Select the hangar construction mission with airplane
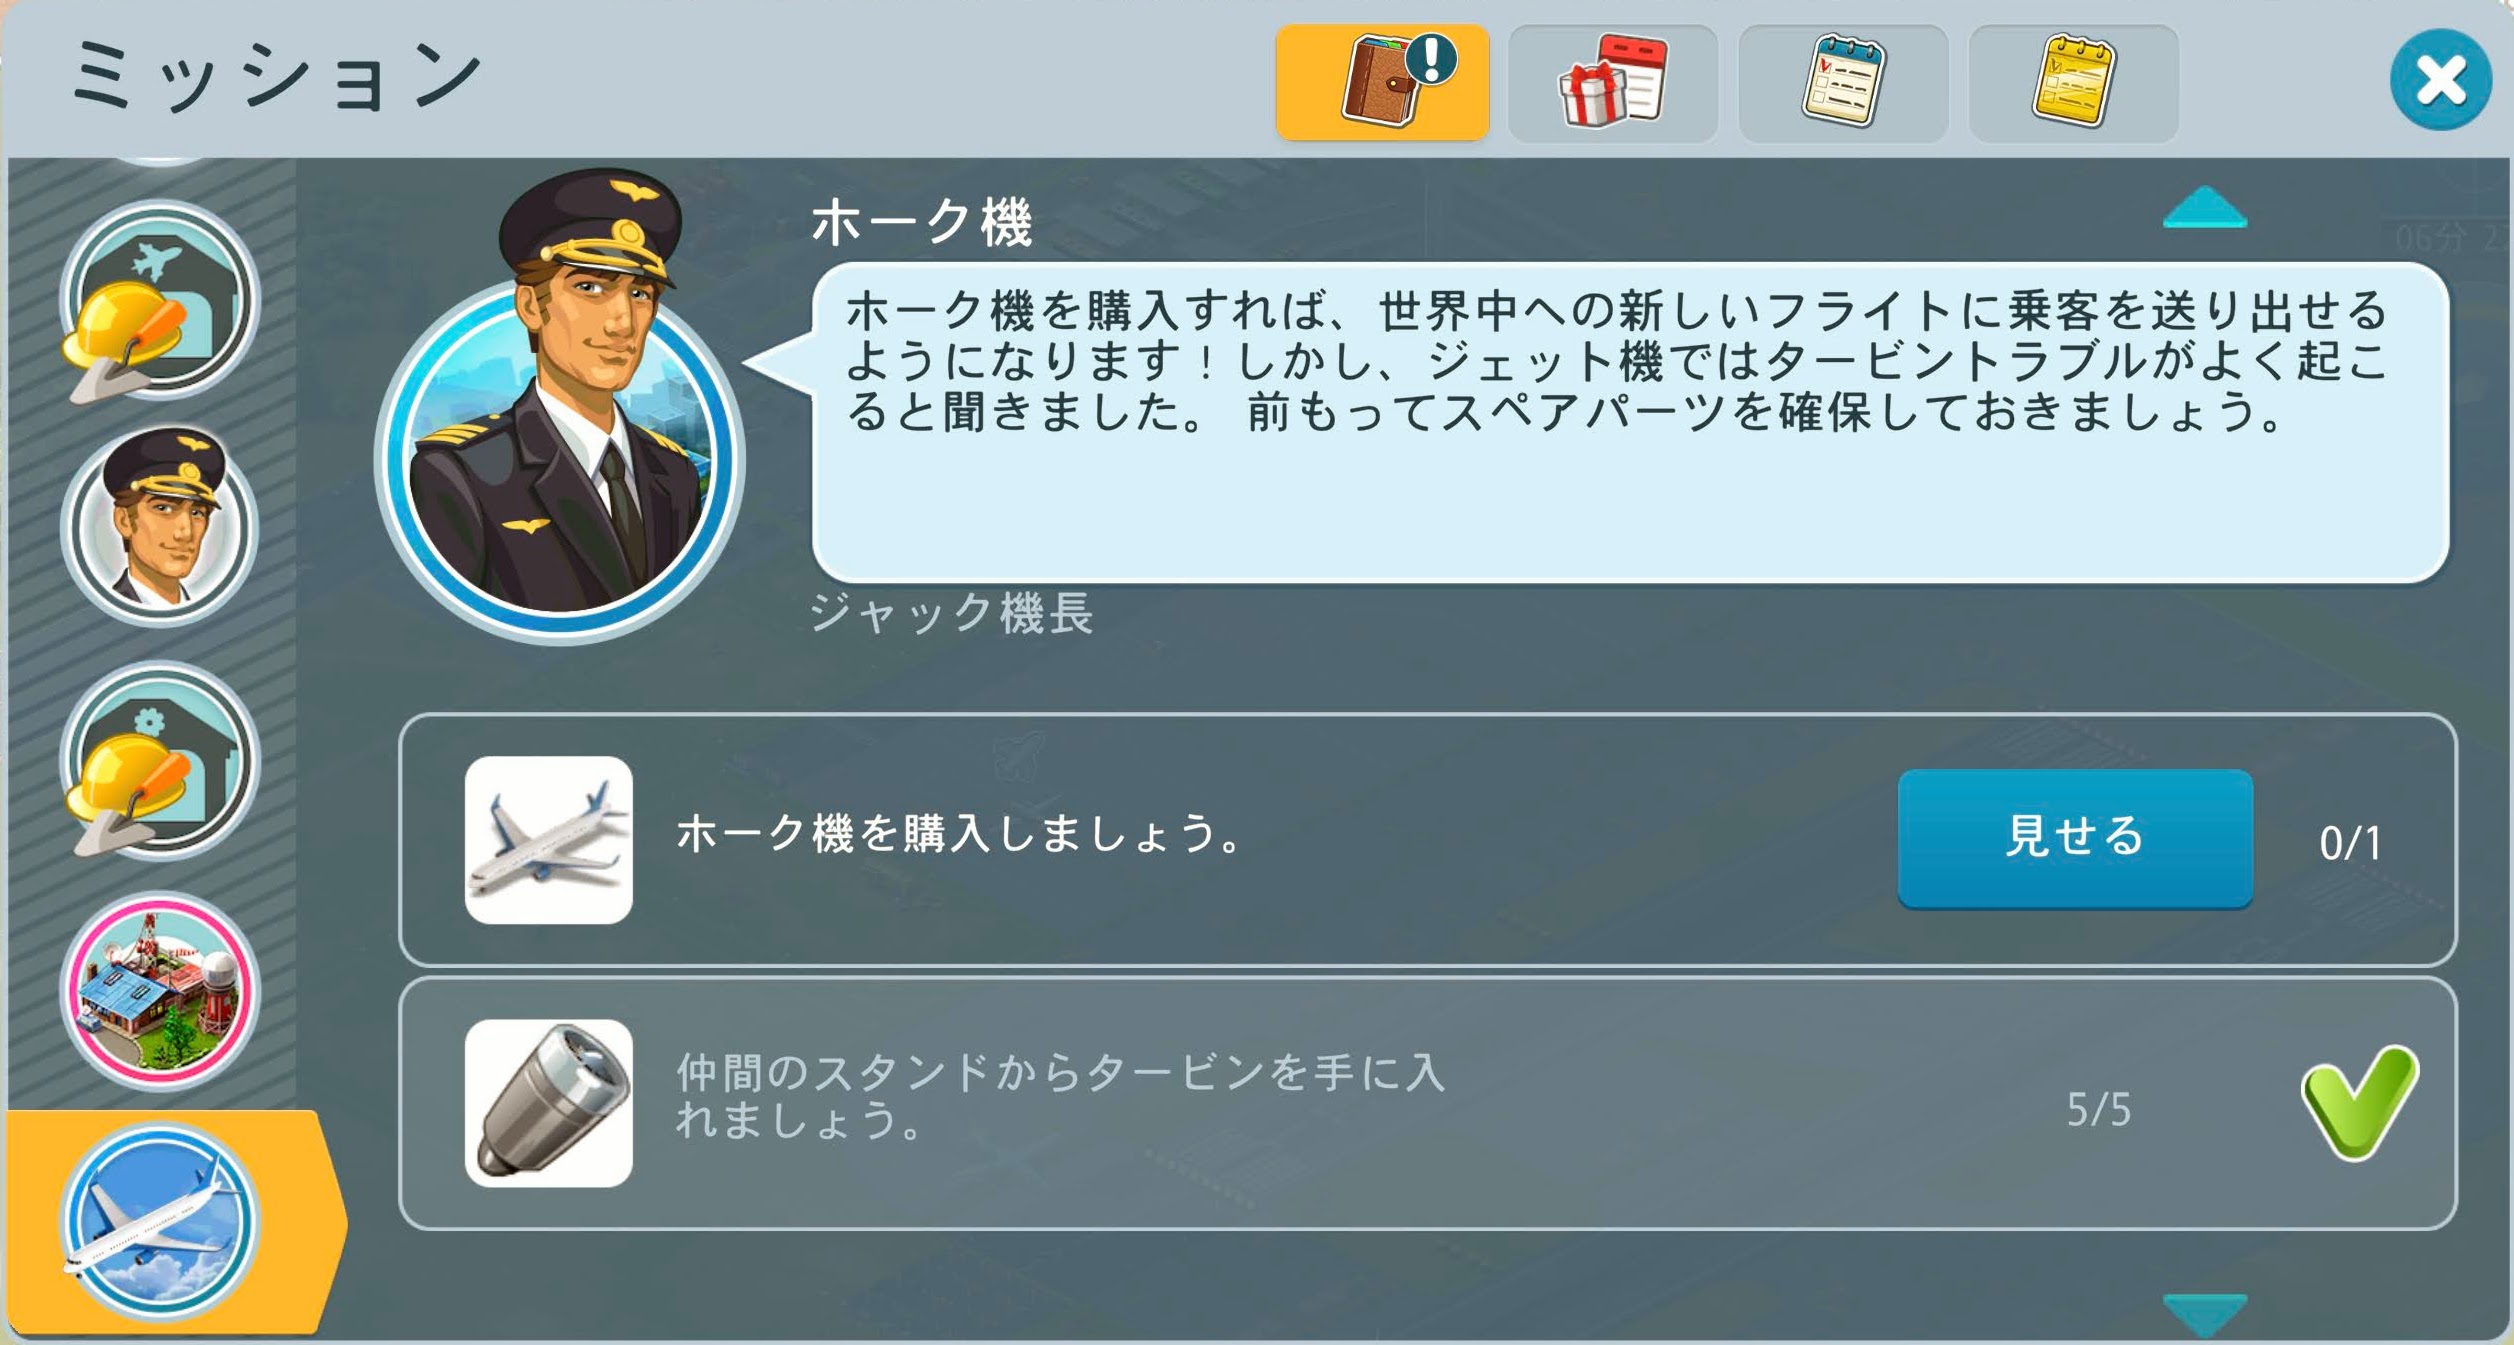The width and height of the screenshot is (2514, 1345). tap(158, 299)
